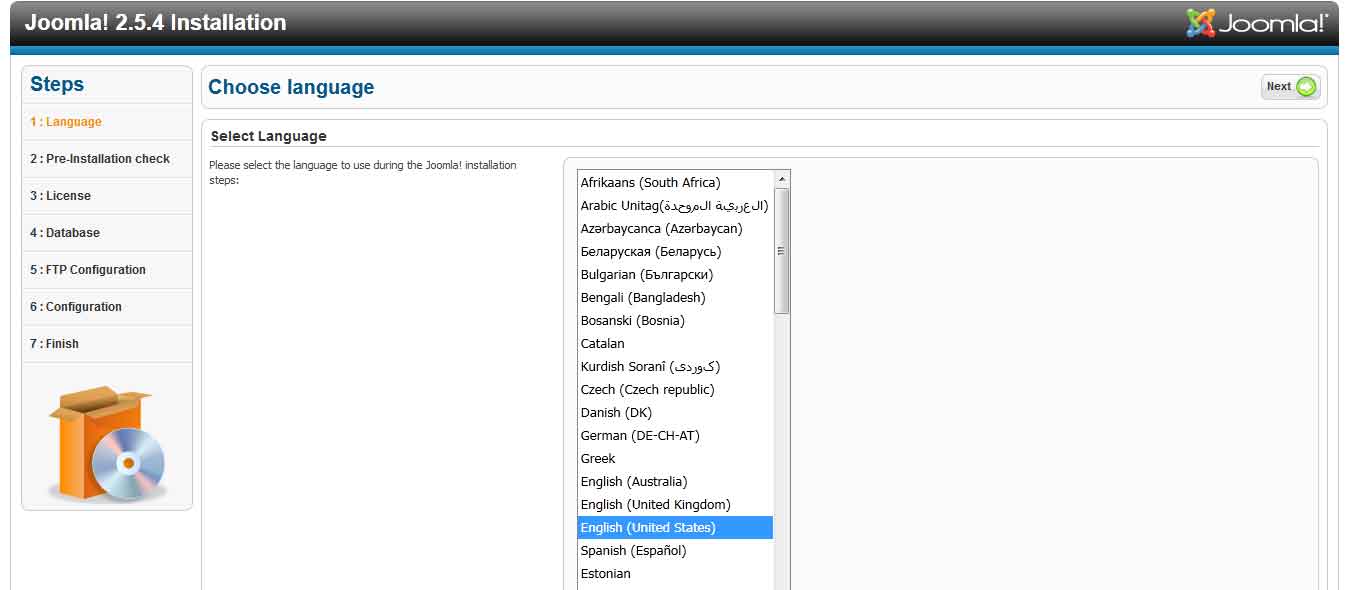Select step 3: License
The width and height of the screenshot is (1347, 590).
pyautogui.click(x=107, y=196)
